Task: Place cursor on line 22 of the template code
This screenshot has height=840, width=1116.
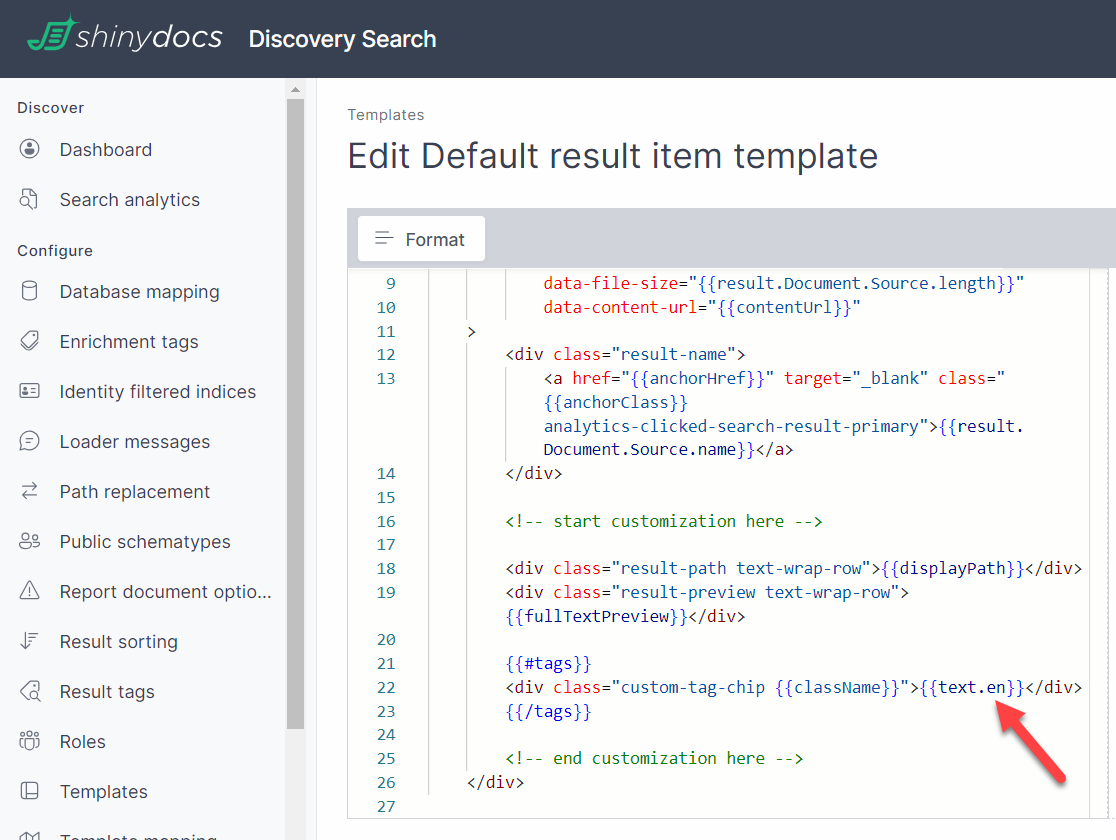Action: (x=700, y=687)
